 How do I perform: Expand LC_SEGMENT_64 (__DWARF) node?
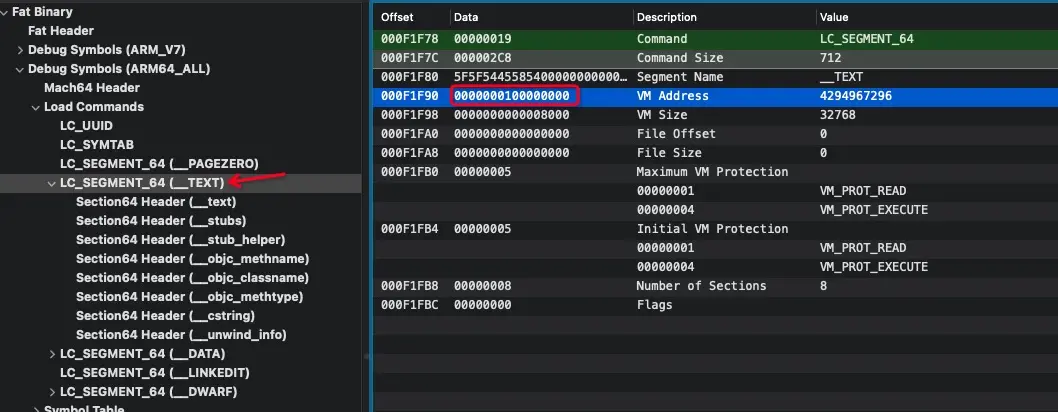coord(52,392)
